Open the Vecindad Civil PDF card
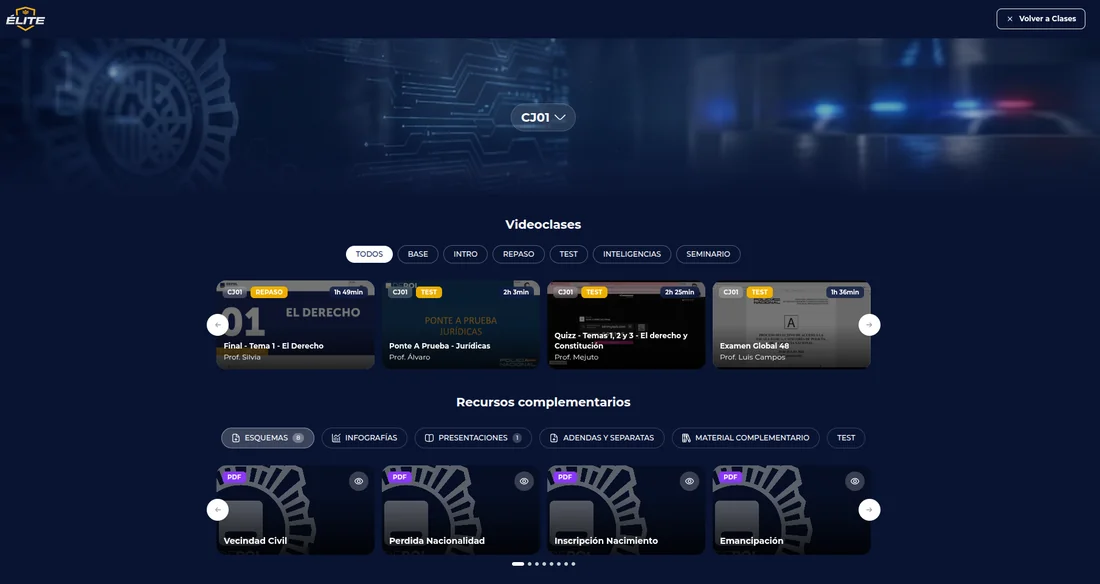 [295, 510]
